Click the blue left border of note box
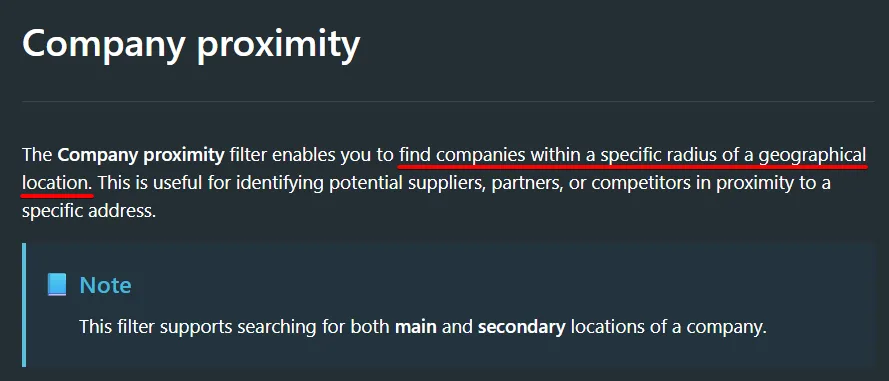The image size is (889, 381). click(24, 304)
